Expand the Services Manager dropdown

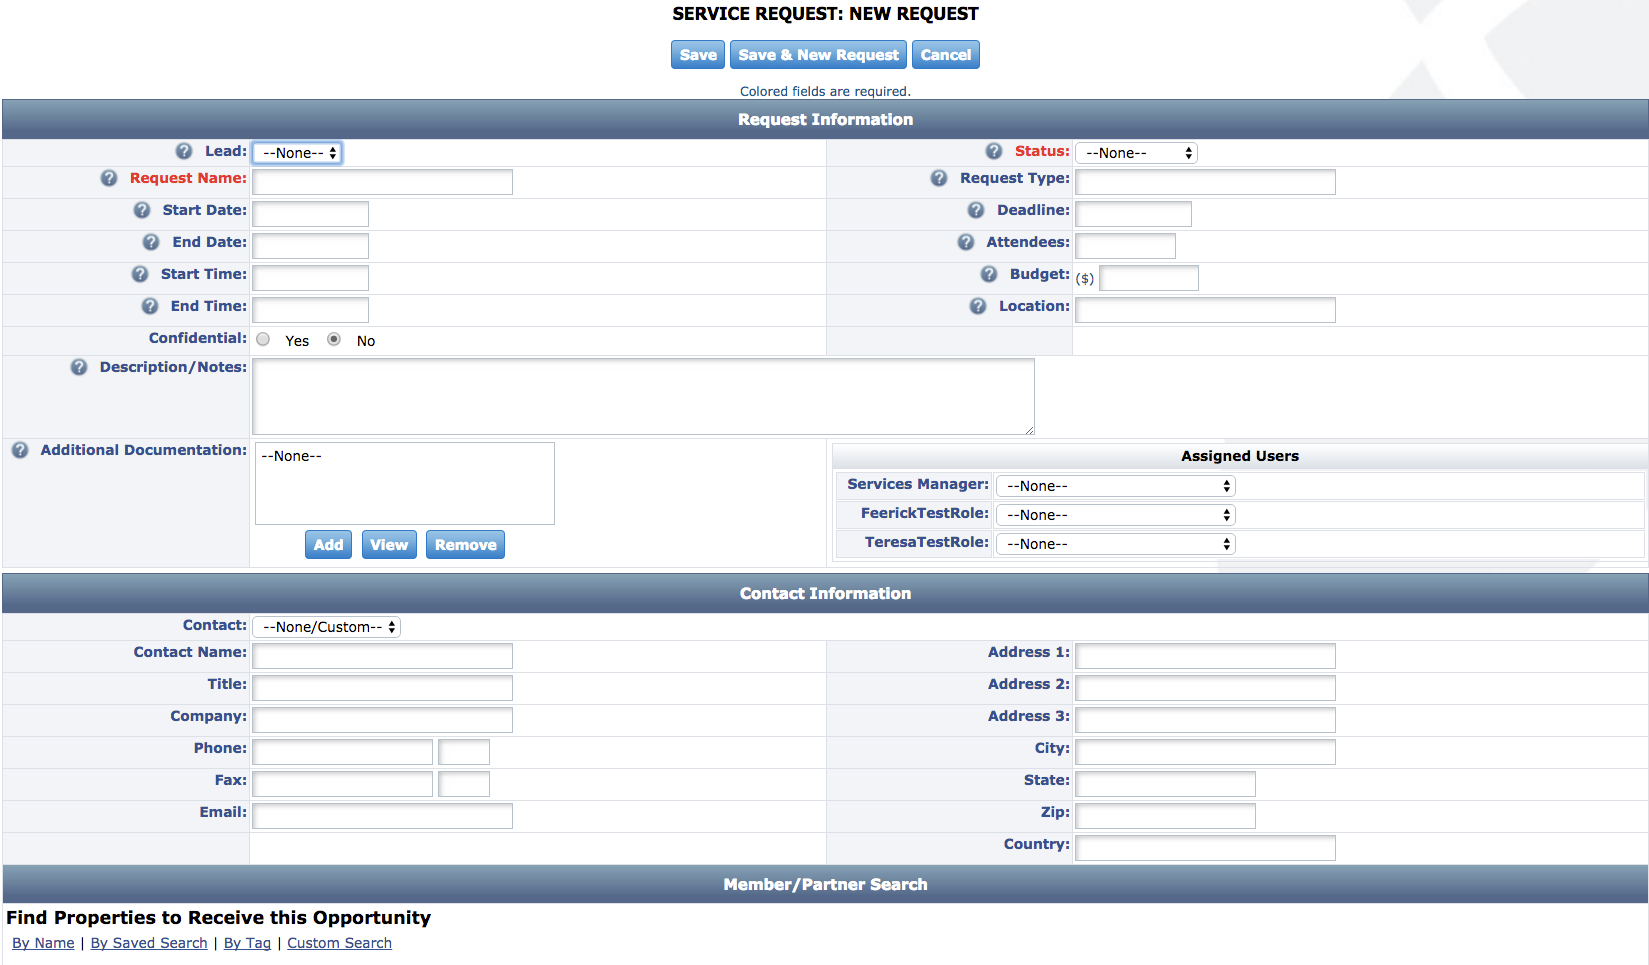pyautogui.click(x=1116, y=486)
